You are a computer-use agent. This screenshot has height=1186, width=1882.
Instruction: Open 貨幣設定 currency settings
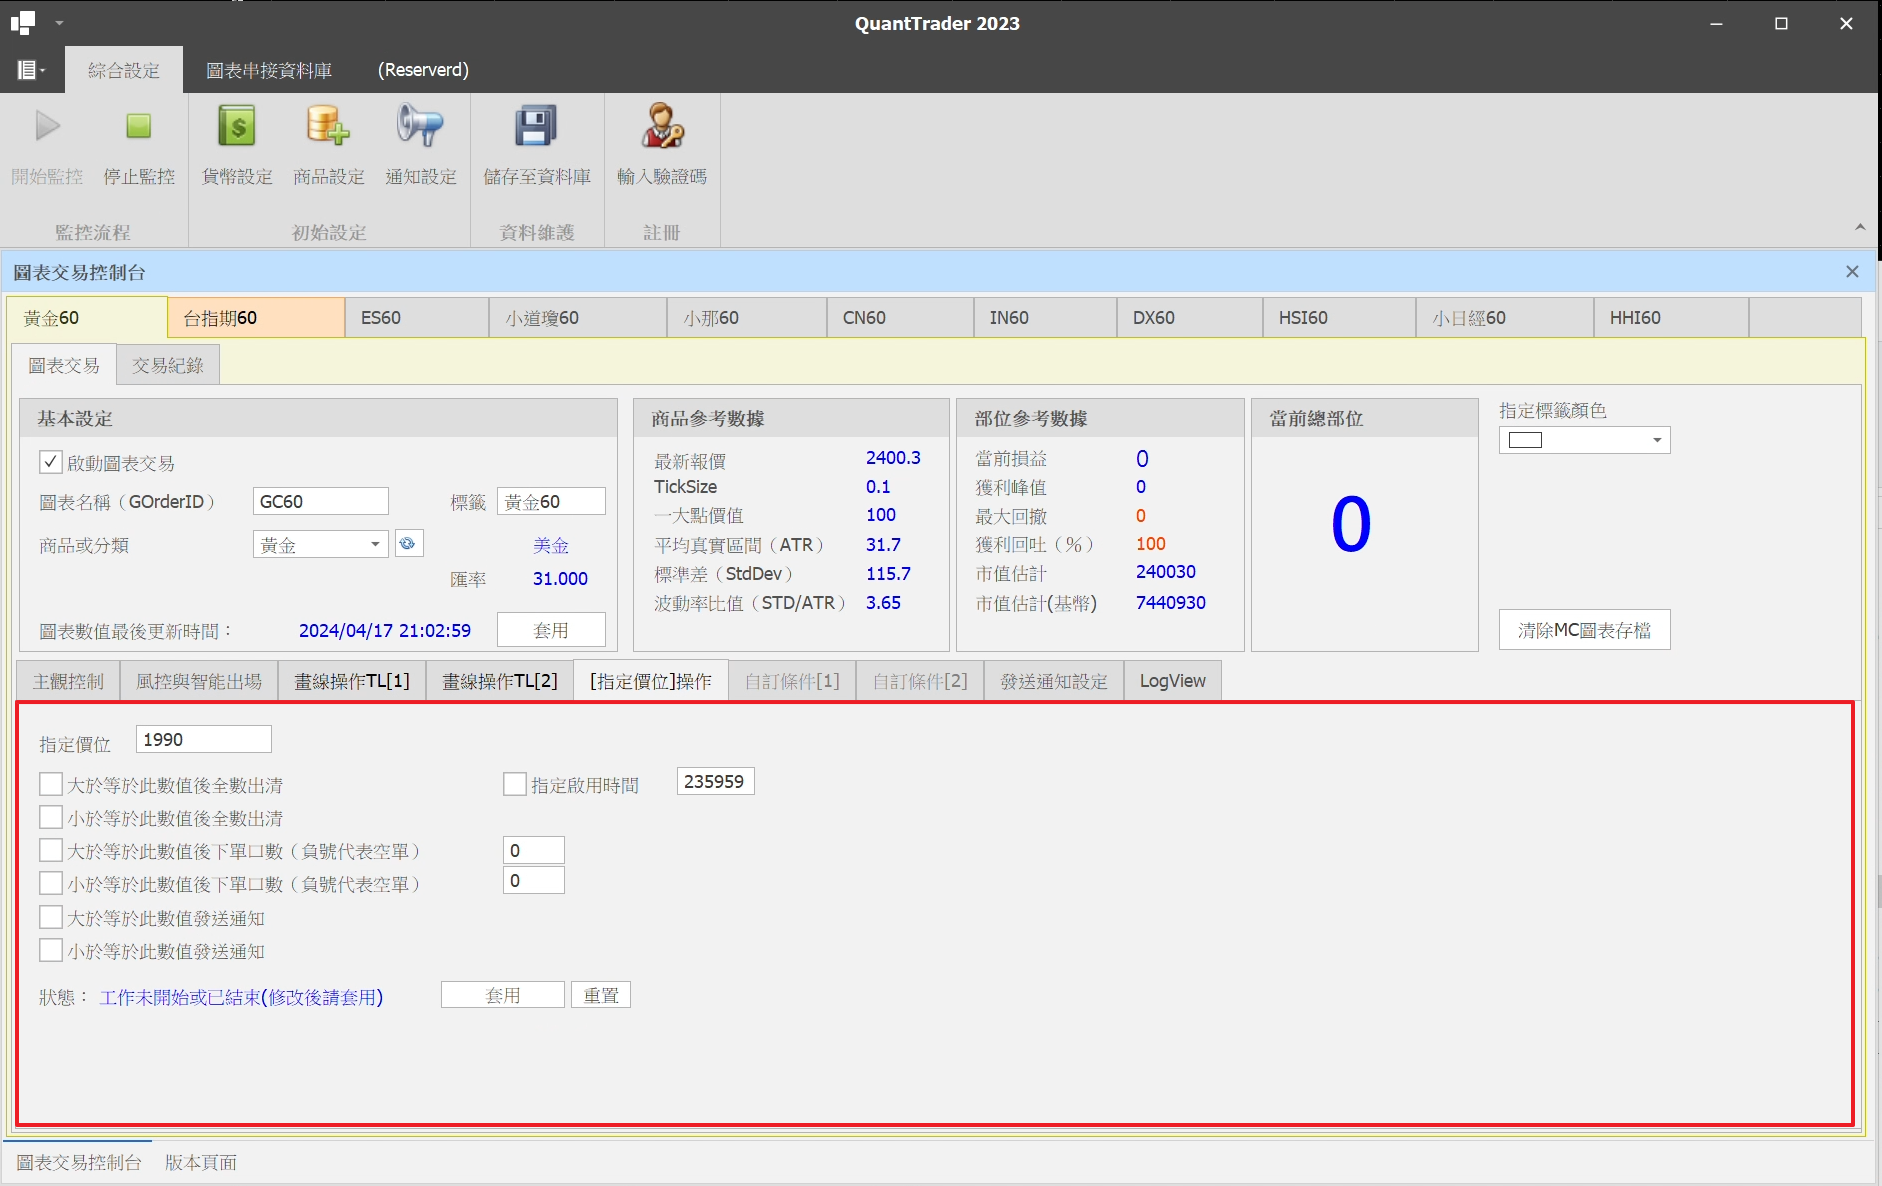pyautogui.click(x=237, y=127)
